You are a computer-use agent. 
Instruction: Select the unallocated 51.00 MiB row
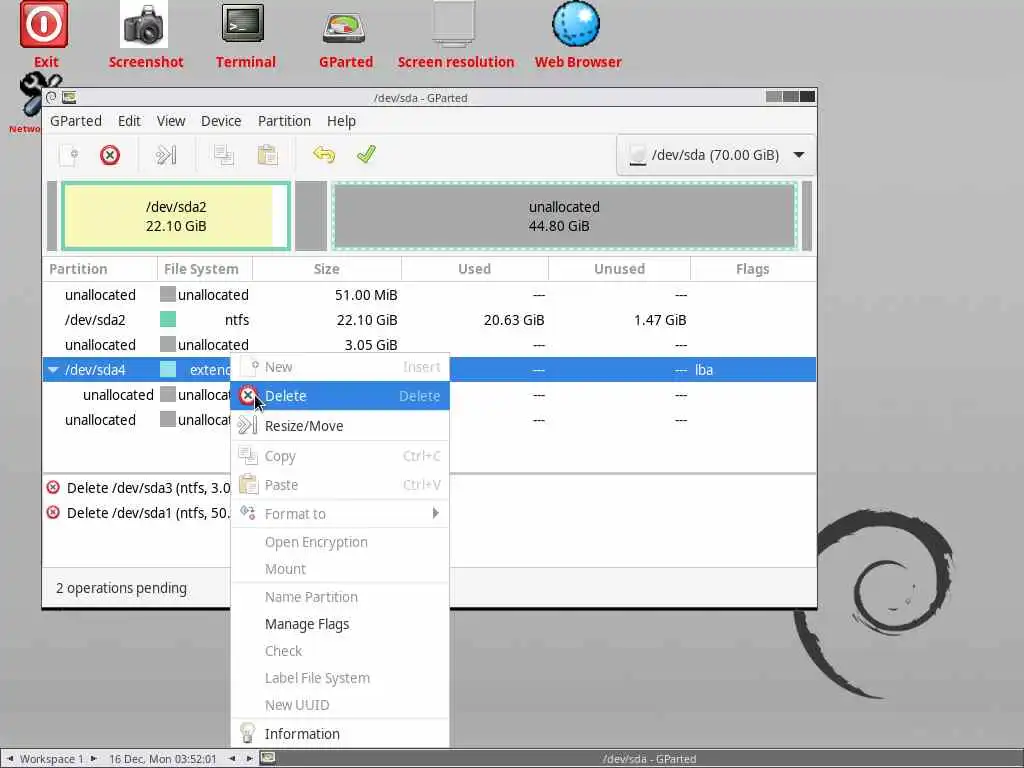pyautogui.click(x=429, y=295)
